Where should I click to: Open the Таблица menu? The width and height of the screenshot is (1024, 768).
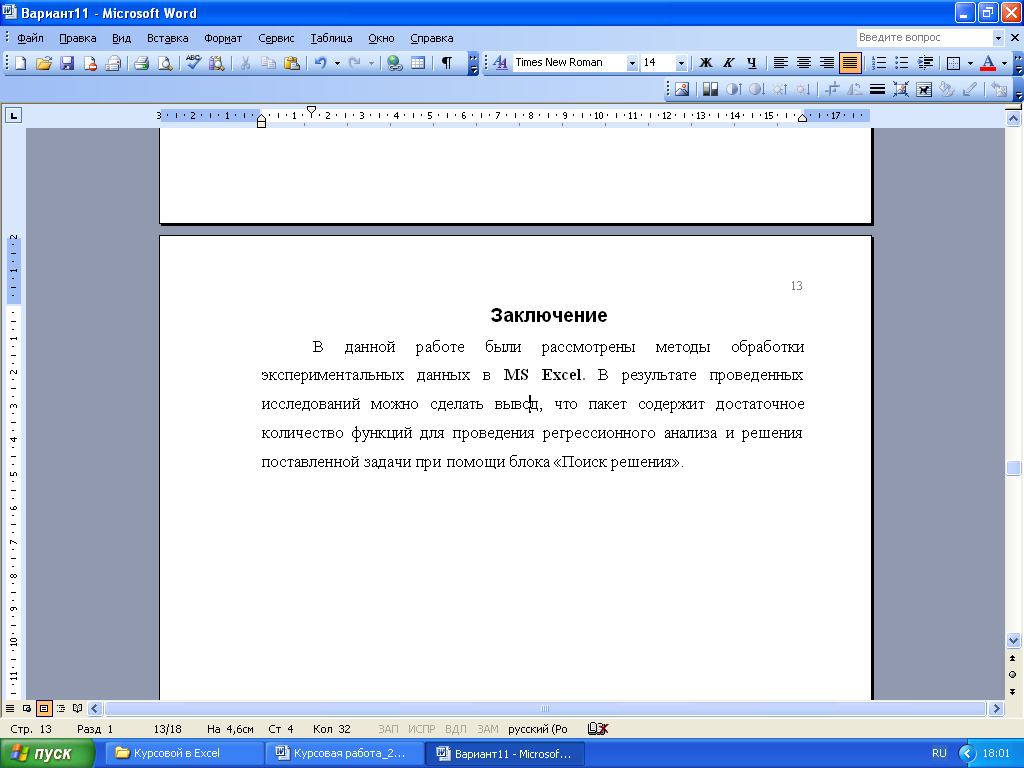331,38
